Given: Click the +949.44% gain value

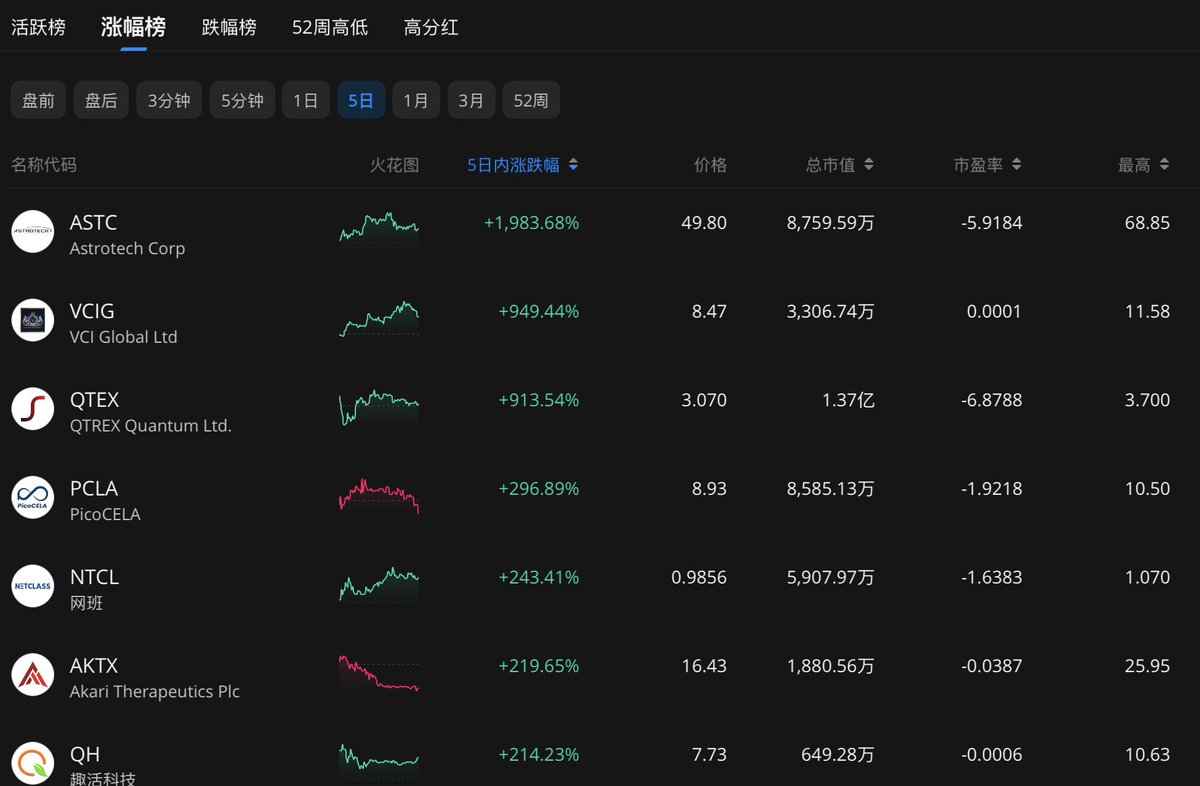Looking at the screenshot, I should pos(538,312).
